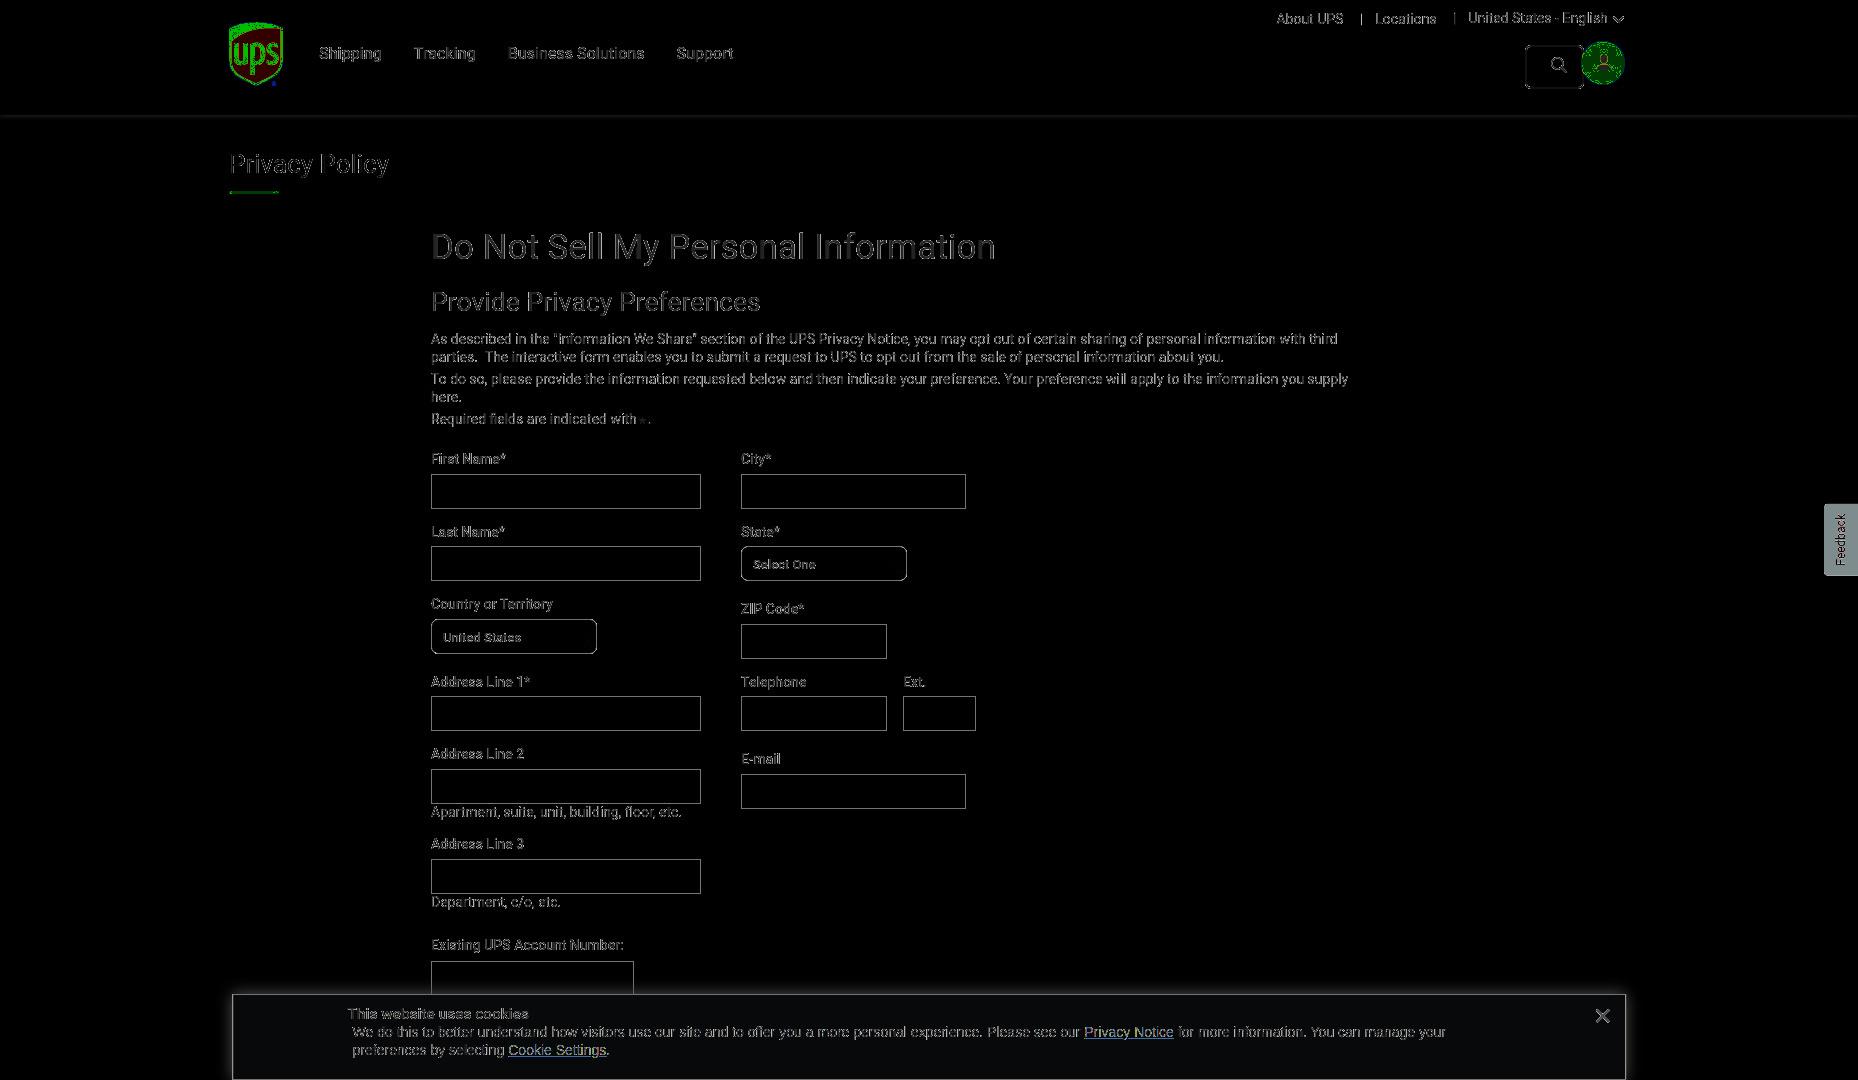
Task: Open the search magnifier icon
Action: (1557, 65)
